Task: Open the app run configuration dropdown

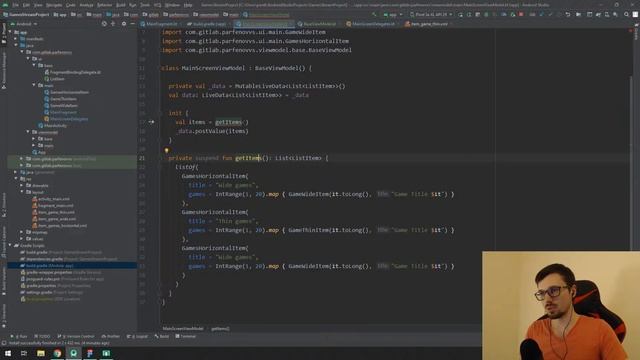Action: [393, 14]
